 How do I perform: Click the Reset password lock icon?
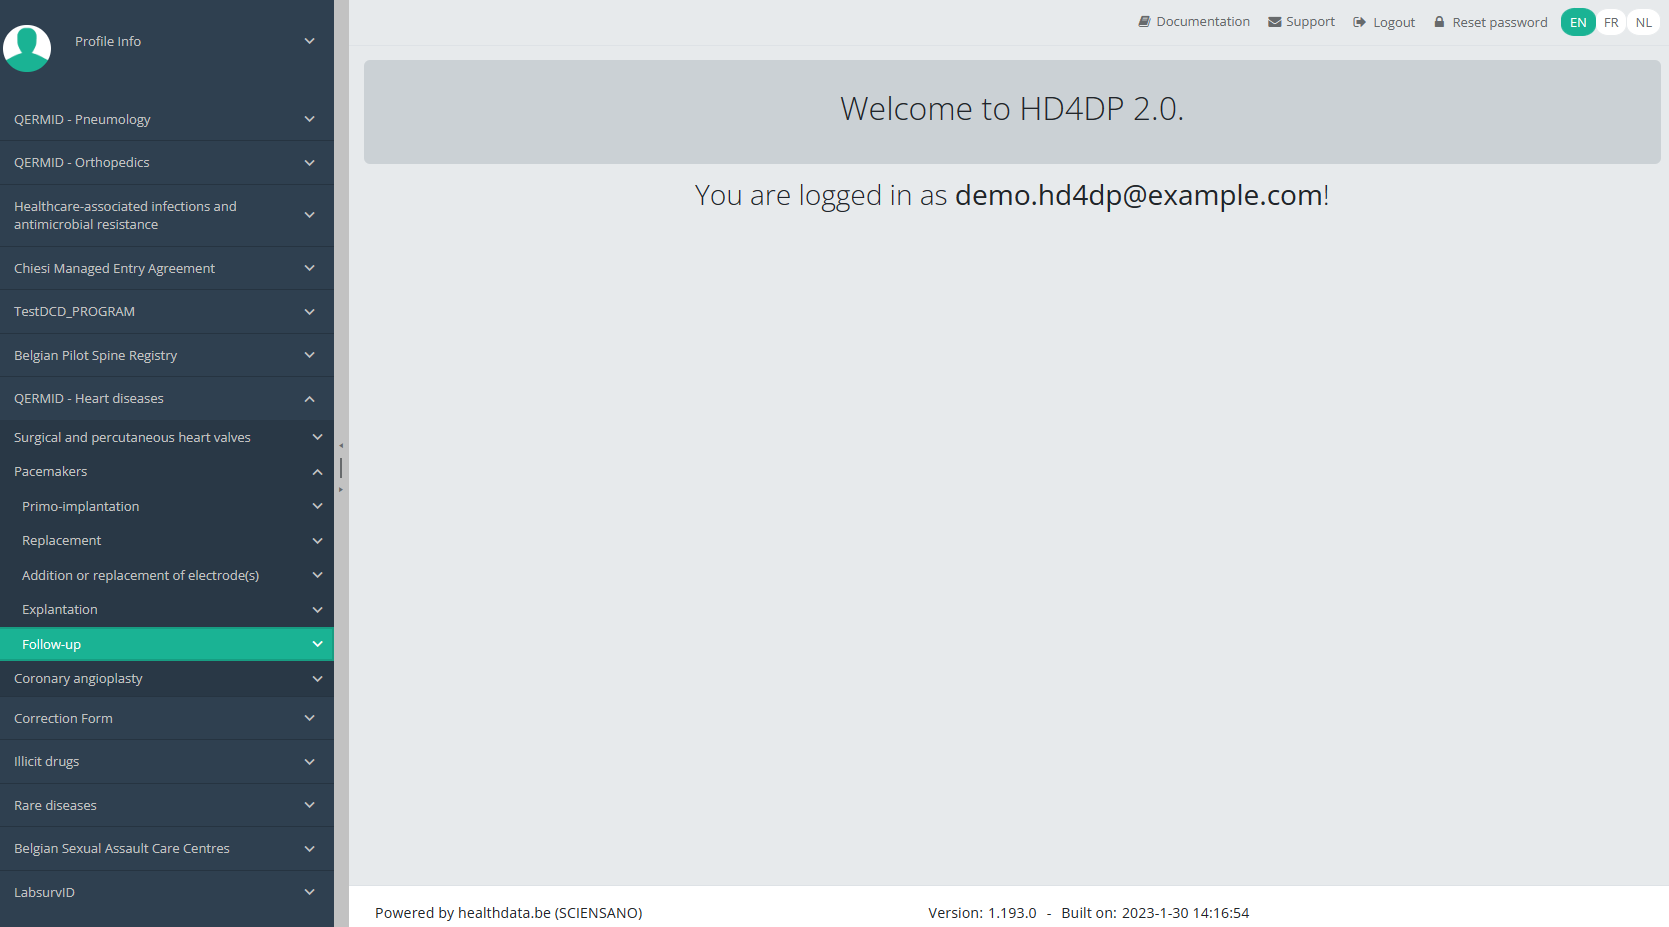point(1439,22)
